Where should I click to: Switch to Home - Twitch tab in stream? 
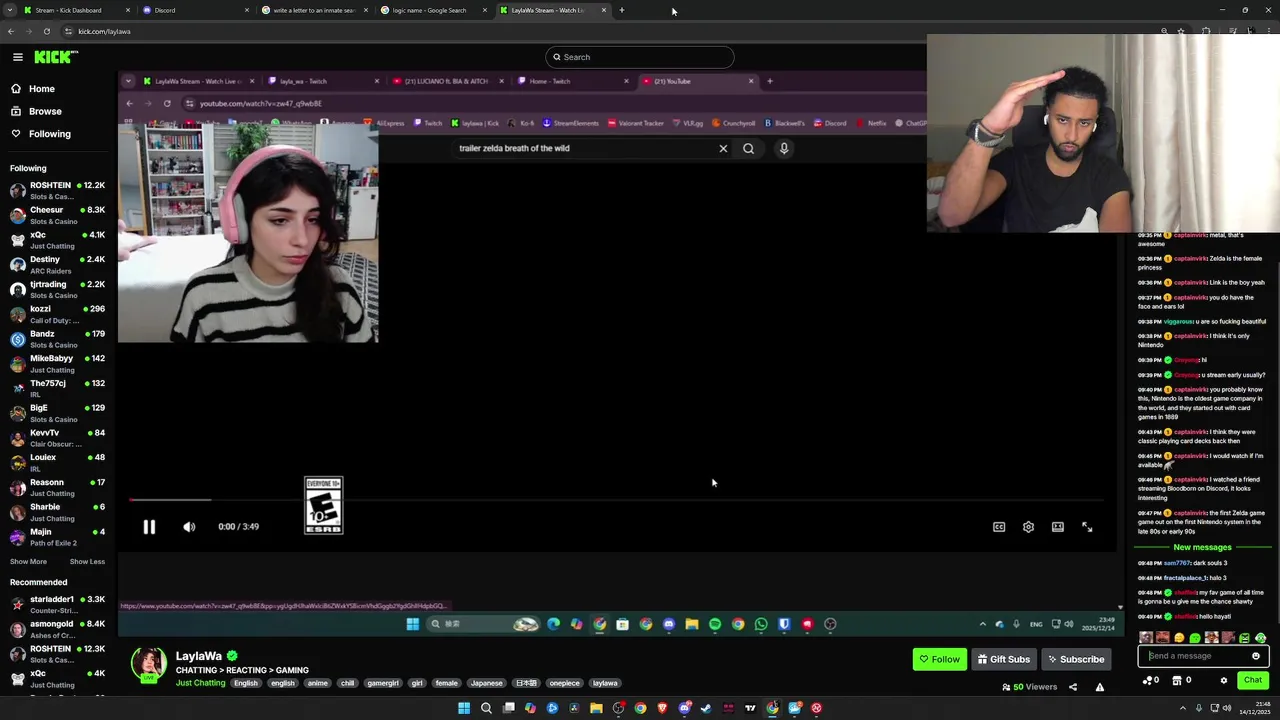[x=572, y=81]
